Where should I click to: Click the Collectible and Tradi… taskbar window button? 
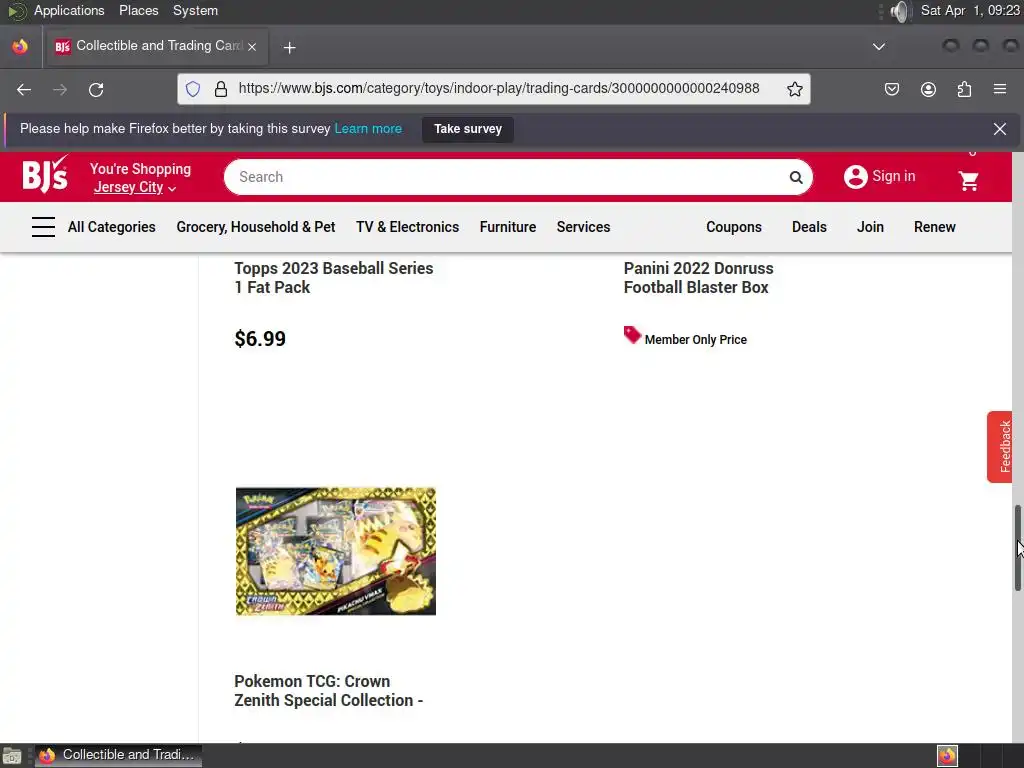(118, 755)
